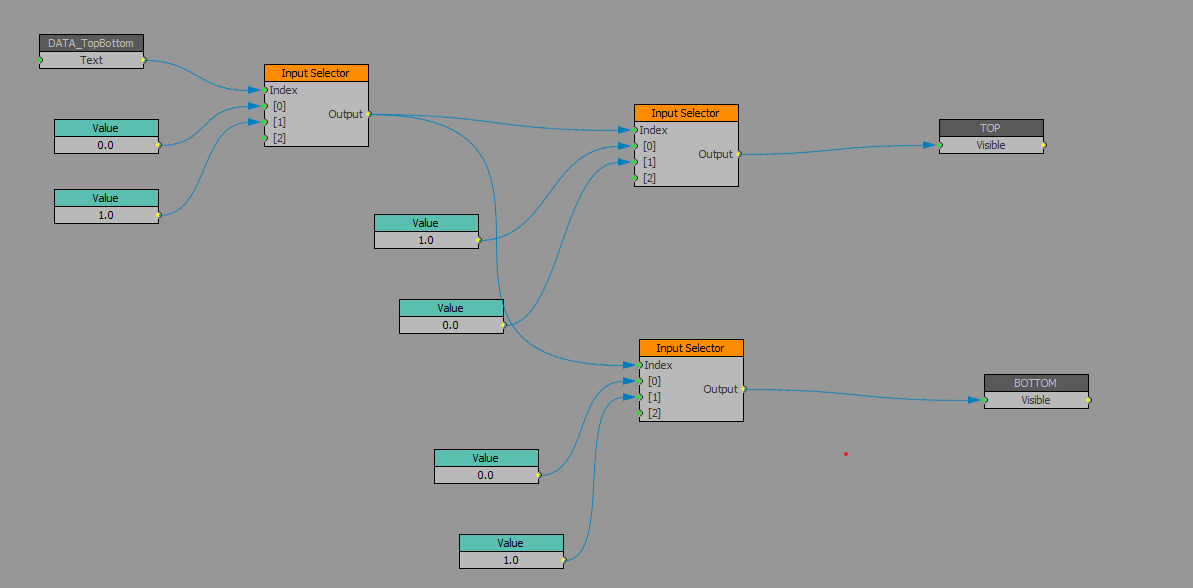Click 0.0 field wired to BOTTOM selector's [0]
The image size is (1193, 588).
486,475
